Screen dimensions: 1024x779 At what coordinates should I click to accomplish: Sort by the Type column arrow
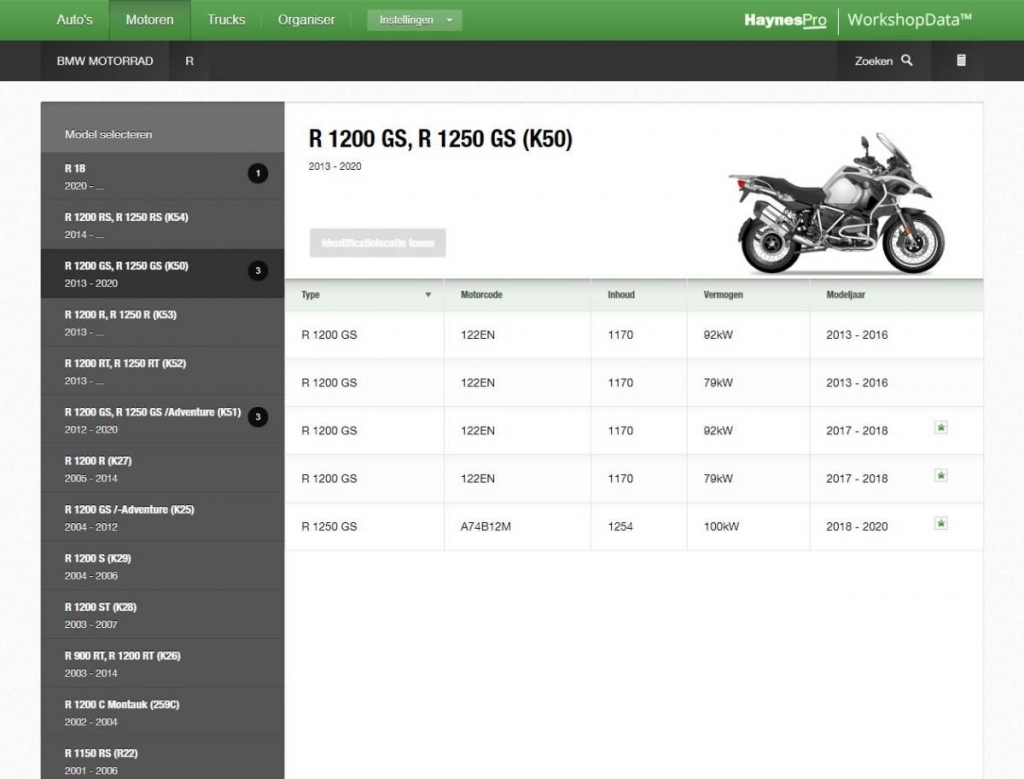tap(428, 294)
